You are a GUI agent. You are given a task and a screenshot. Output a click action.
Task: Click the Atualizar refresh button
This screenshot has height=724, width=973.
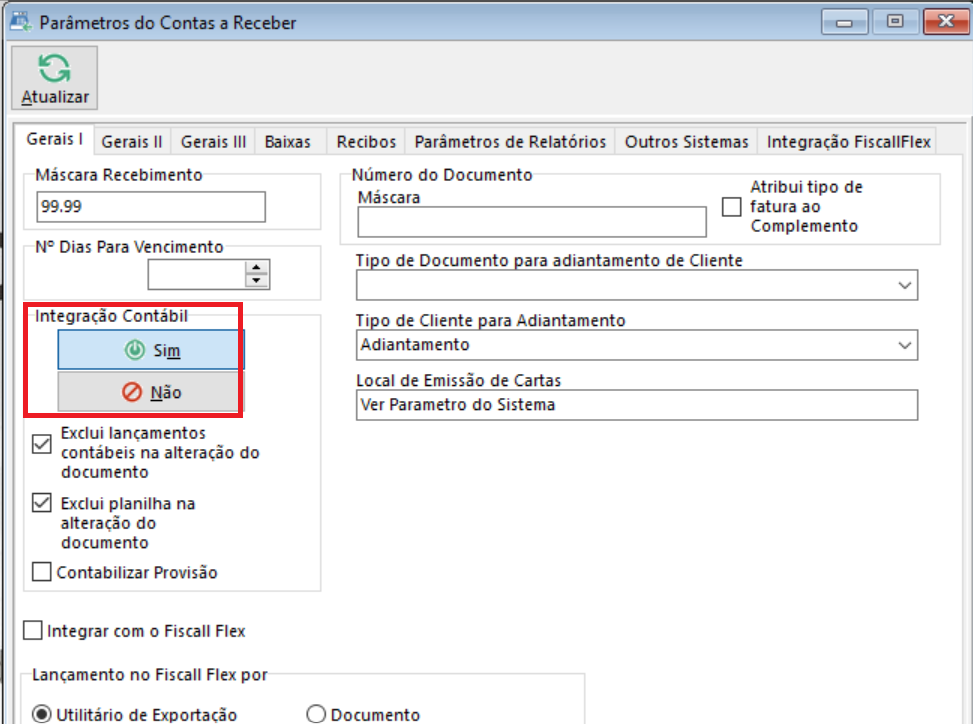point(55,78)
